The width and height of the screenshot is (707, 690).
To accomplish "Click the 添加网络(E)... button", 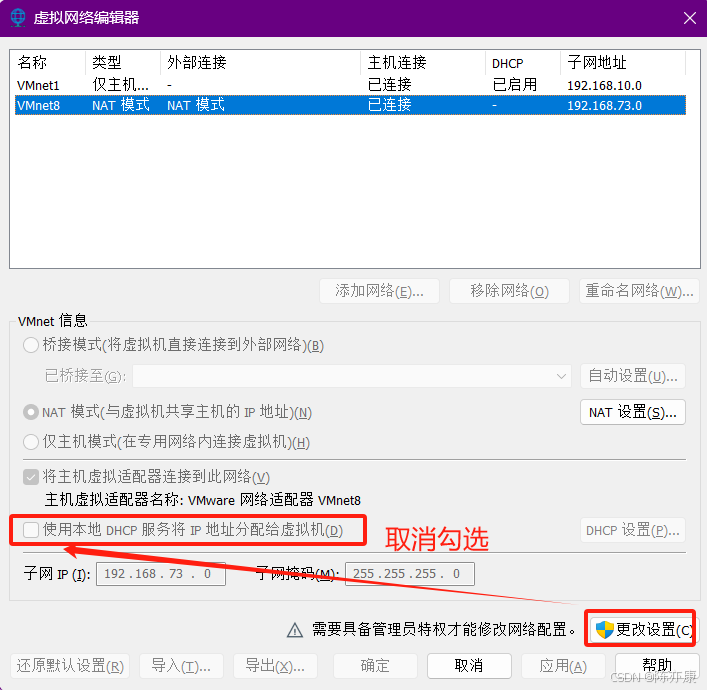I will point(379,291).
